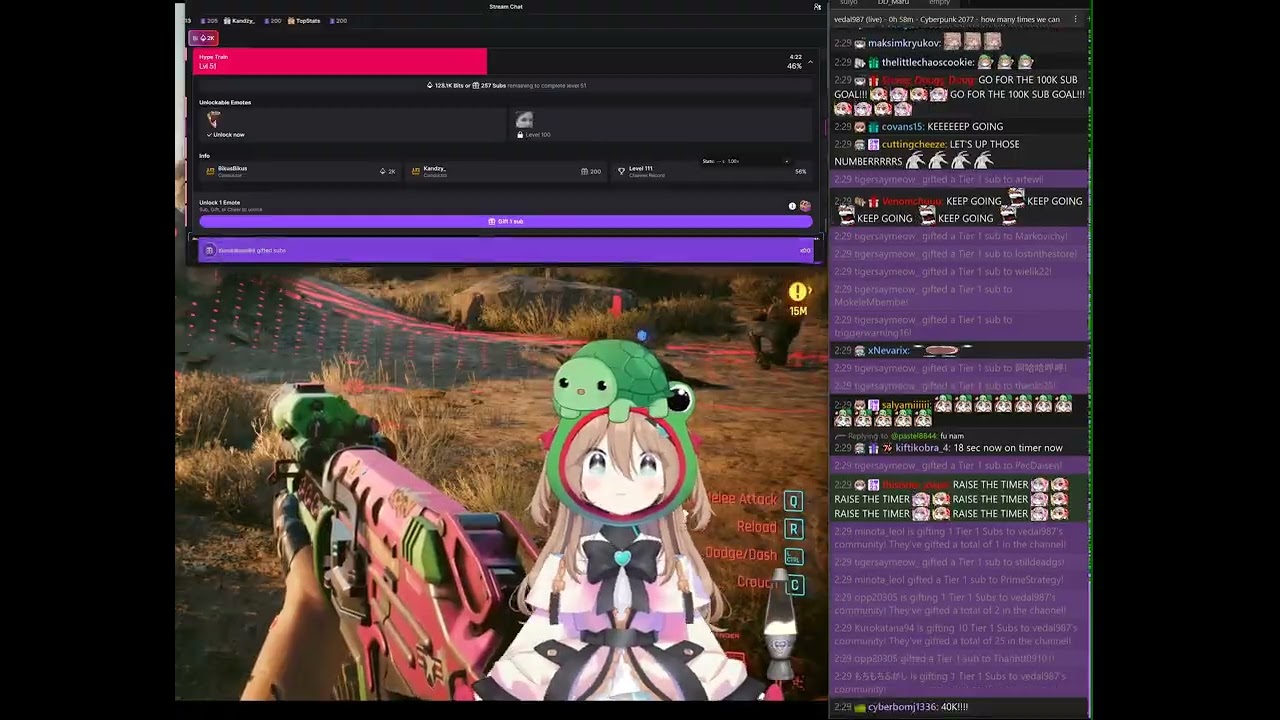Click username cyberbomj1336 in chat
This screenshot has height=720, width=1280.
pyautogui.click(x=903, y=707)
